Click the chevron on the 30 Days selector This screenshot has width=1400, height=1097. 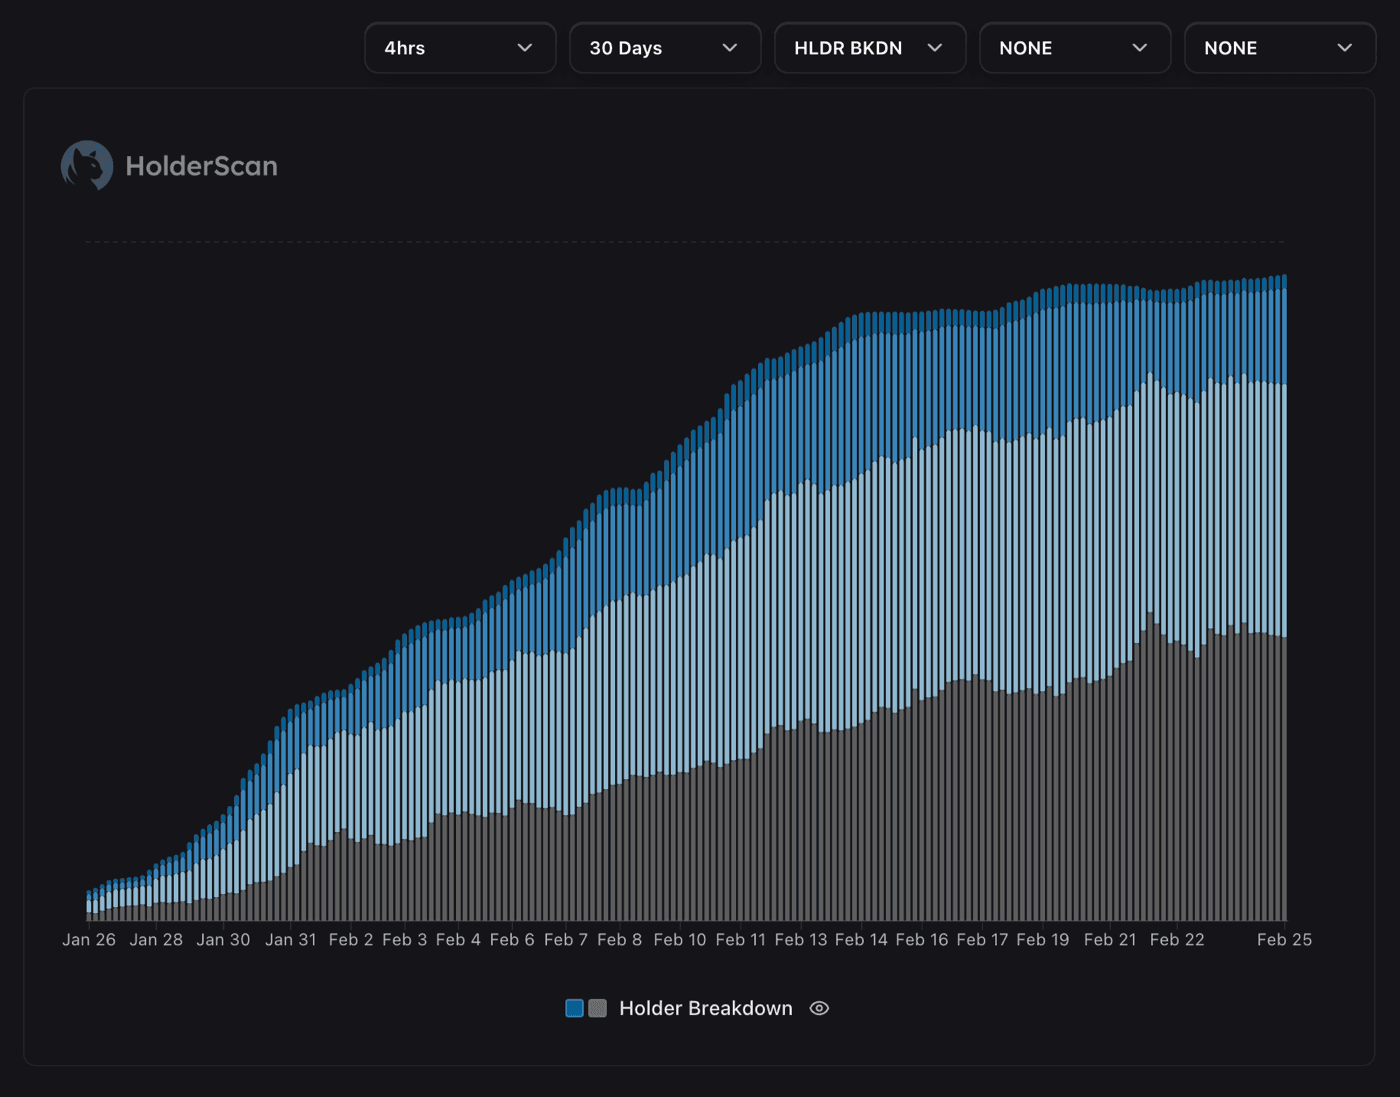731,47
